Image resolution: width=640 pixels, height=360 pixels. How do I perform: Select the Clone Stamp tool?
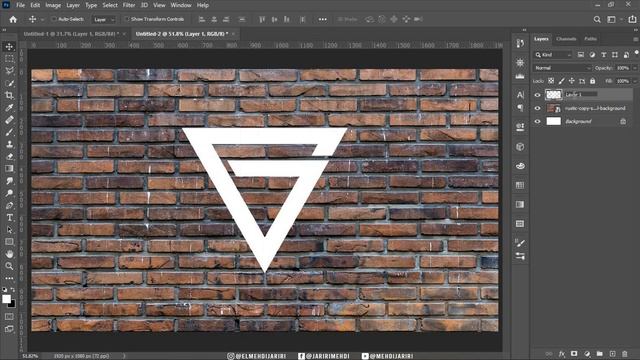[9, 144]
